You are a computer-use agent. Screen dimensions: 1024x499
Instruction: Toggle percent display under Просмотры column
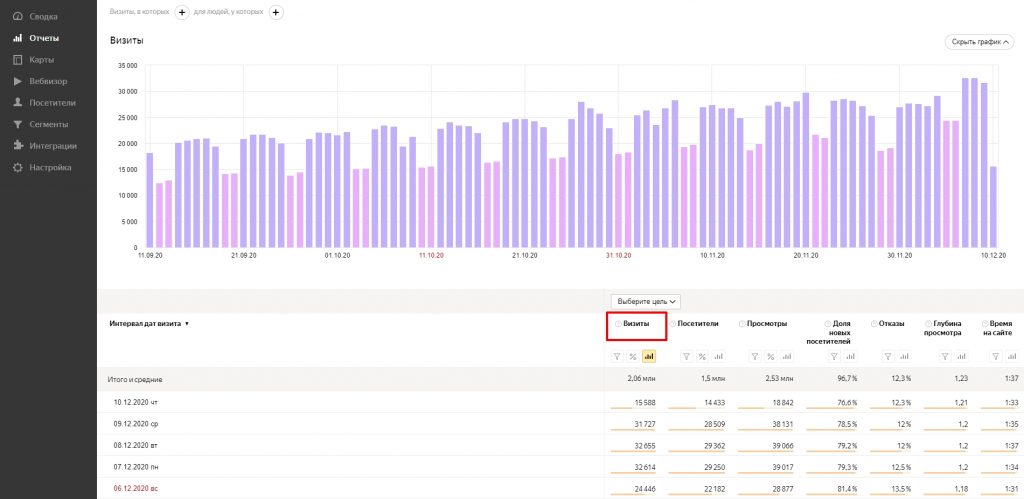(x=771, y=356)
